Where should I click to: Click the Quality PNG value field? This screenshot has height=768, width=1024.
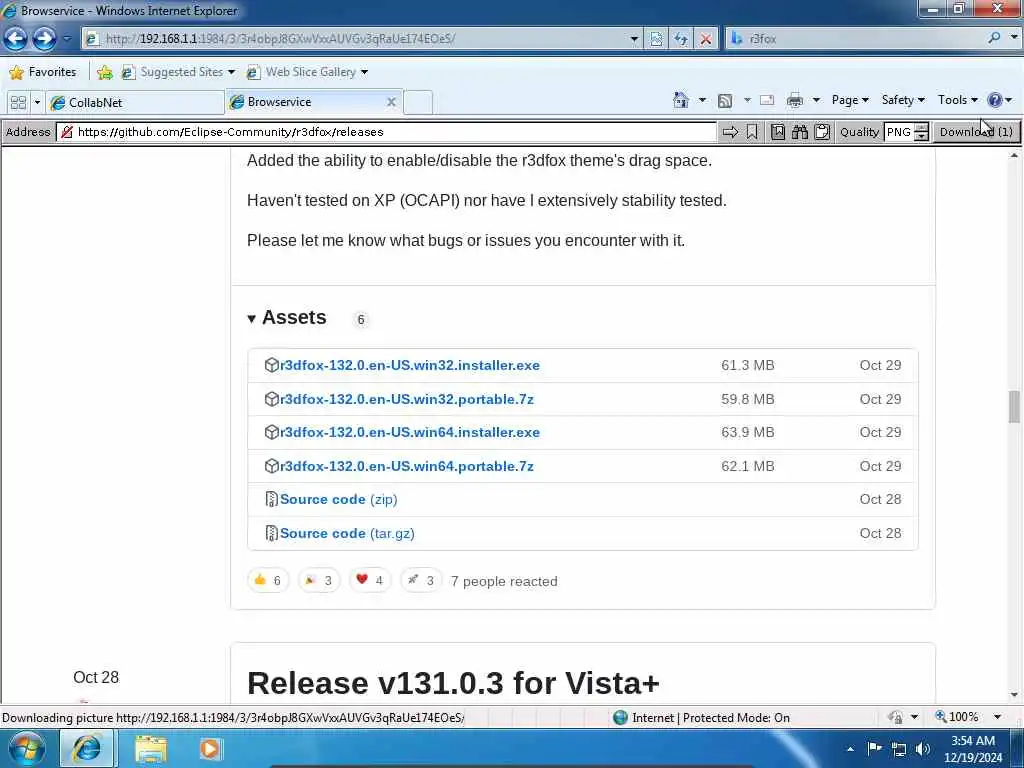click(899, 132)
